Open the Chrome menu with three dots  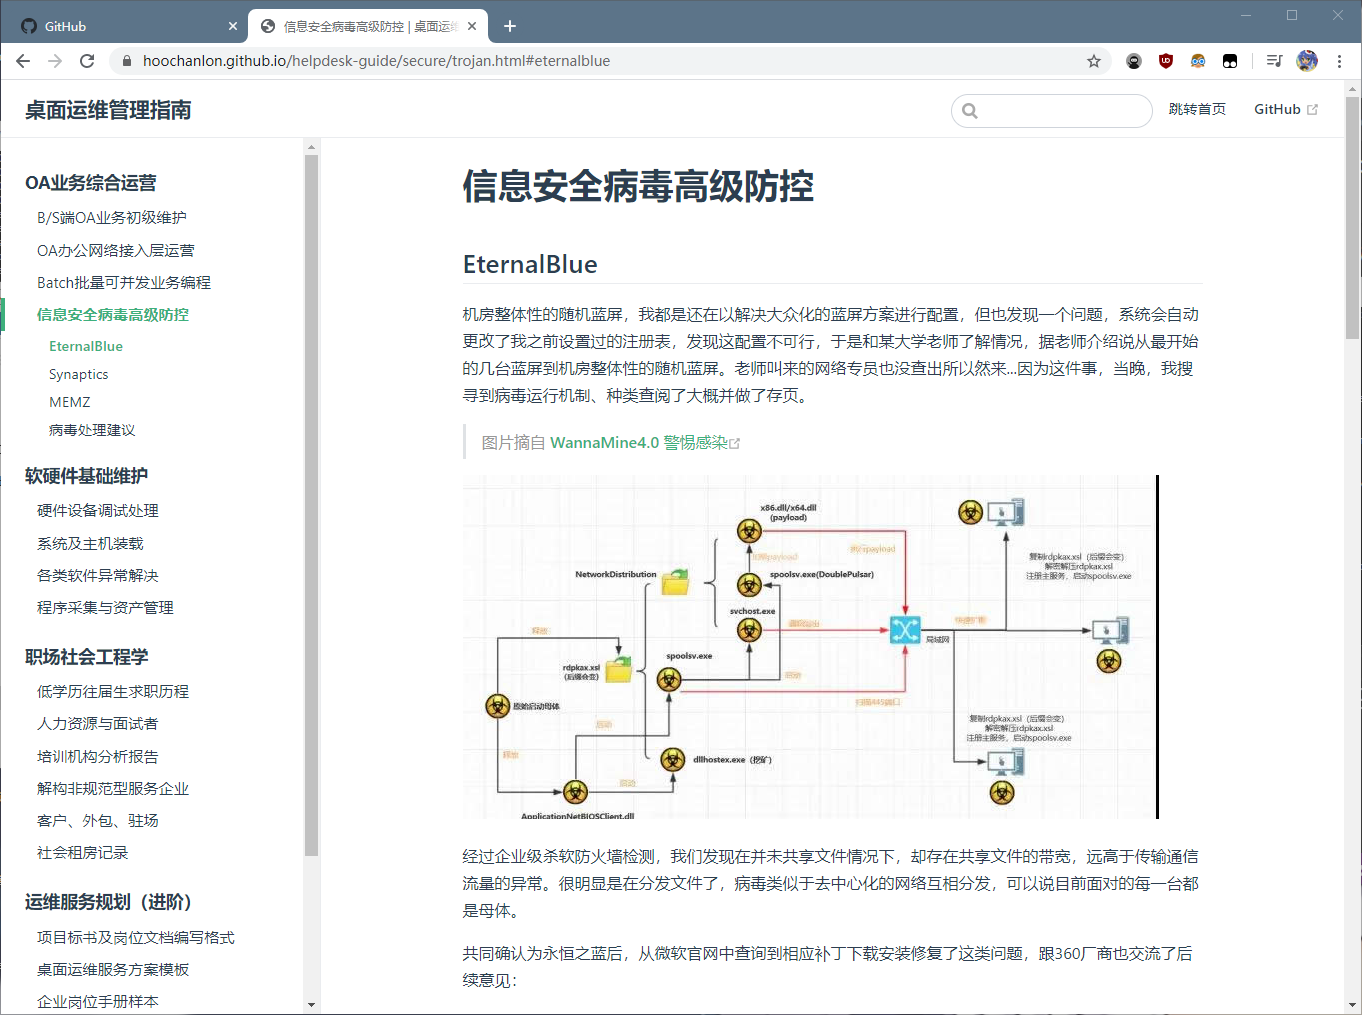click(x=1339, y=61)
